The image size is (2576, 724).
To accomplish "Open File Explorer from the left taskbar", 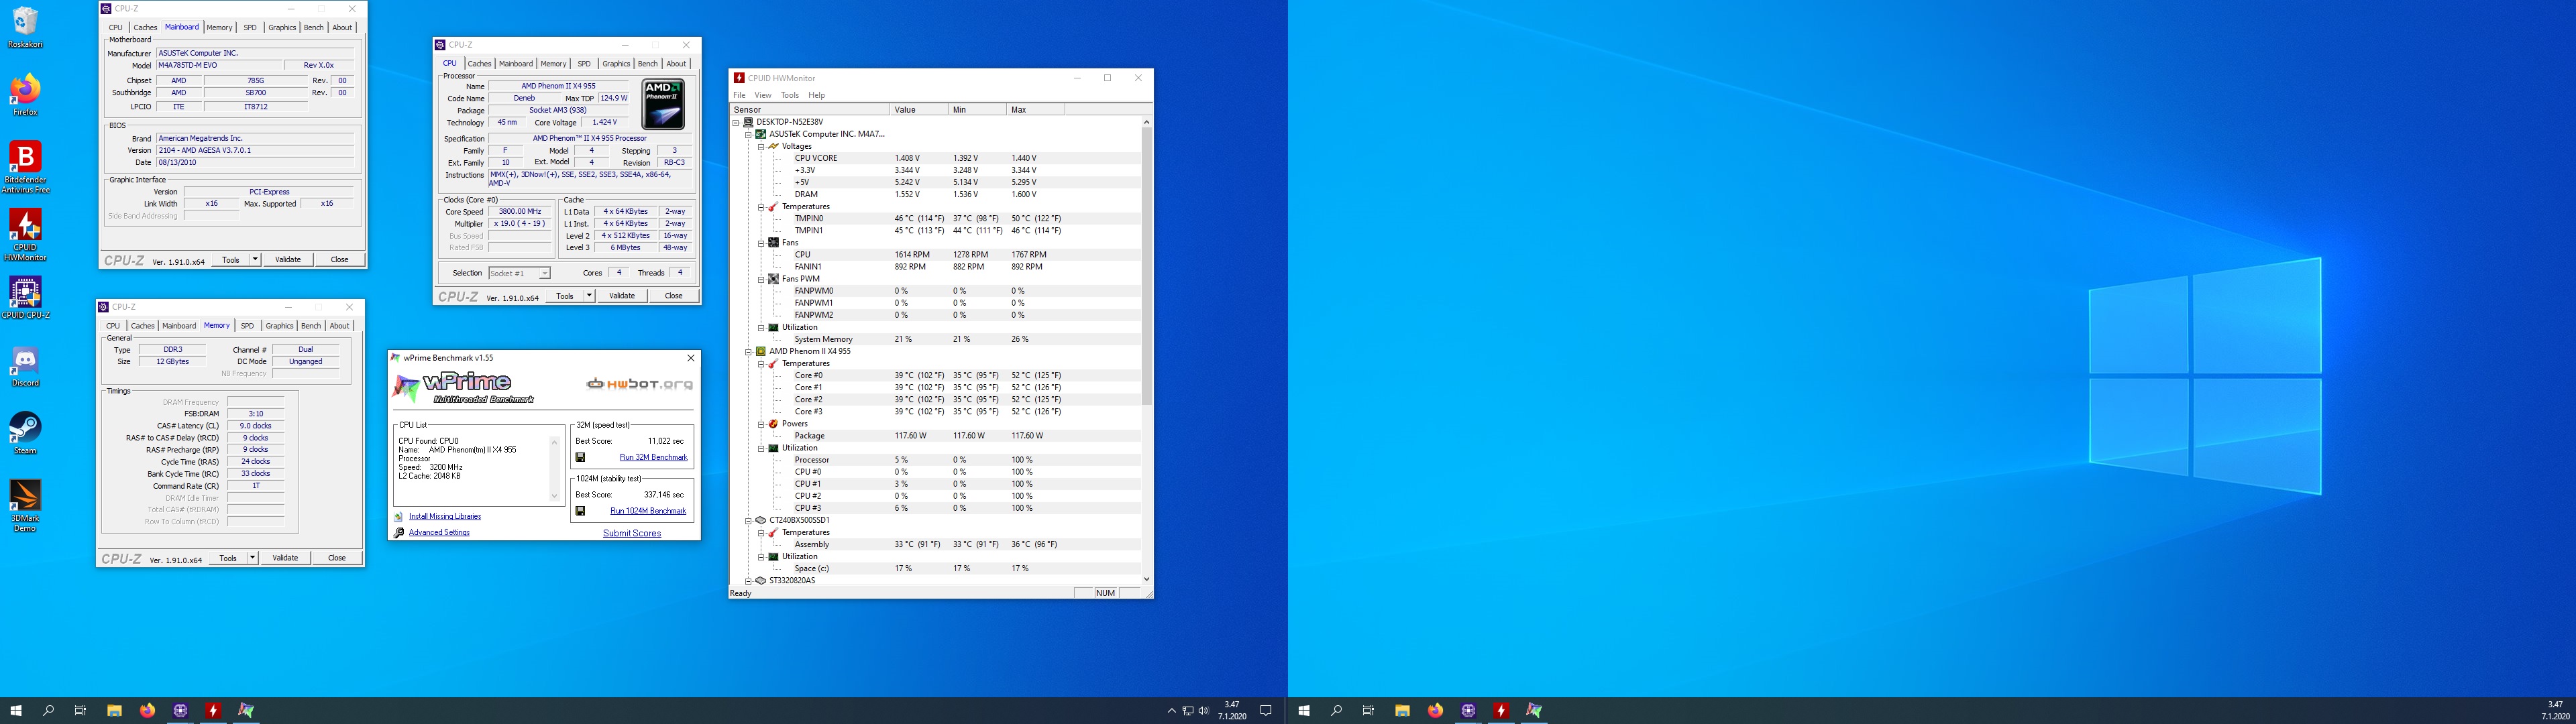I will click(x=114, y=711).
